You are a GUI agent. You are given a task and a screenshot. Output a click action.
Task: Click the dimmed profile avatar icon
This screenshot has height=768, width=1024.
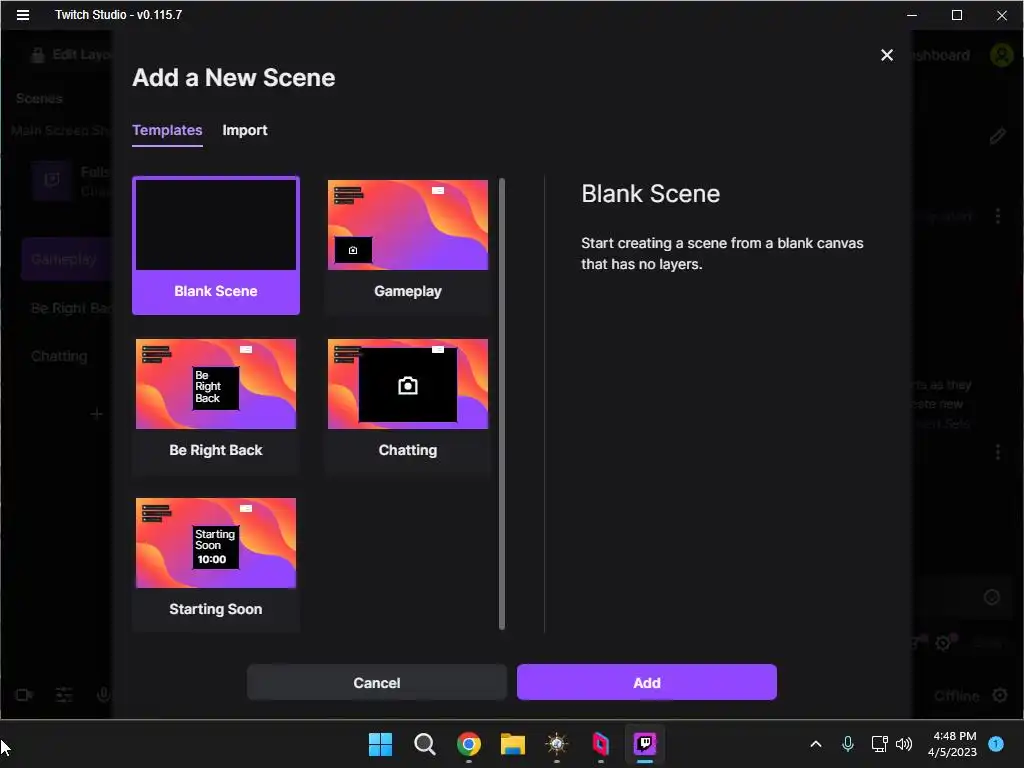[x=1001, y=56]
